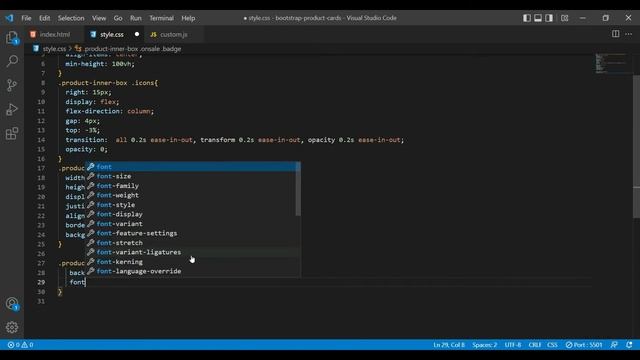Click the editor vertical scrollbar
Viewport: 640px width, 360px height.
(637, 147)
